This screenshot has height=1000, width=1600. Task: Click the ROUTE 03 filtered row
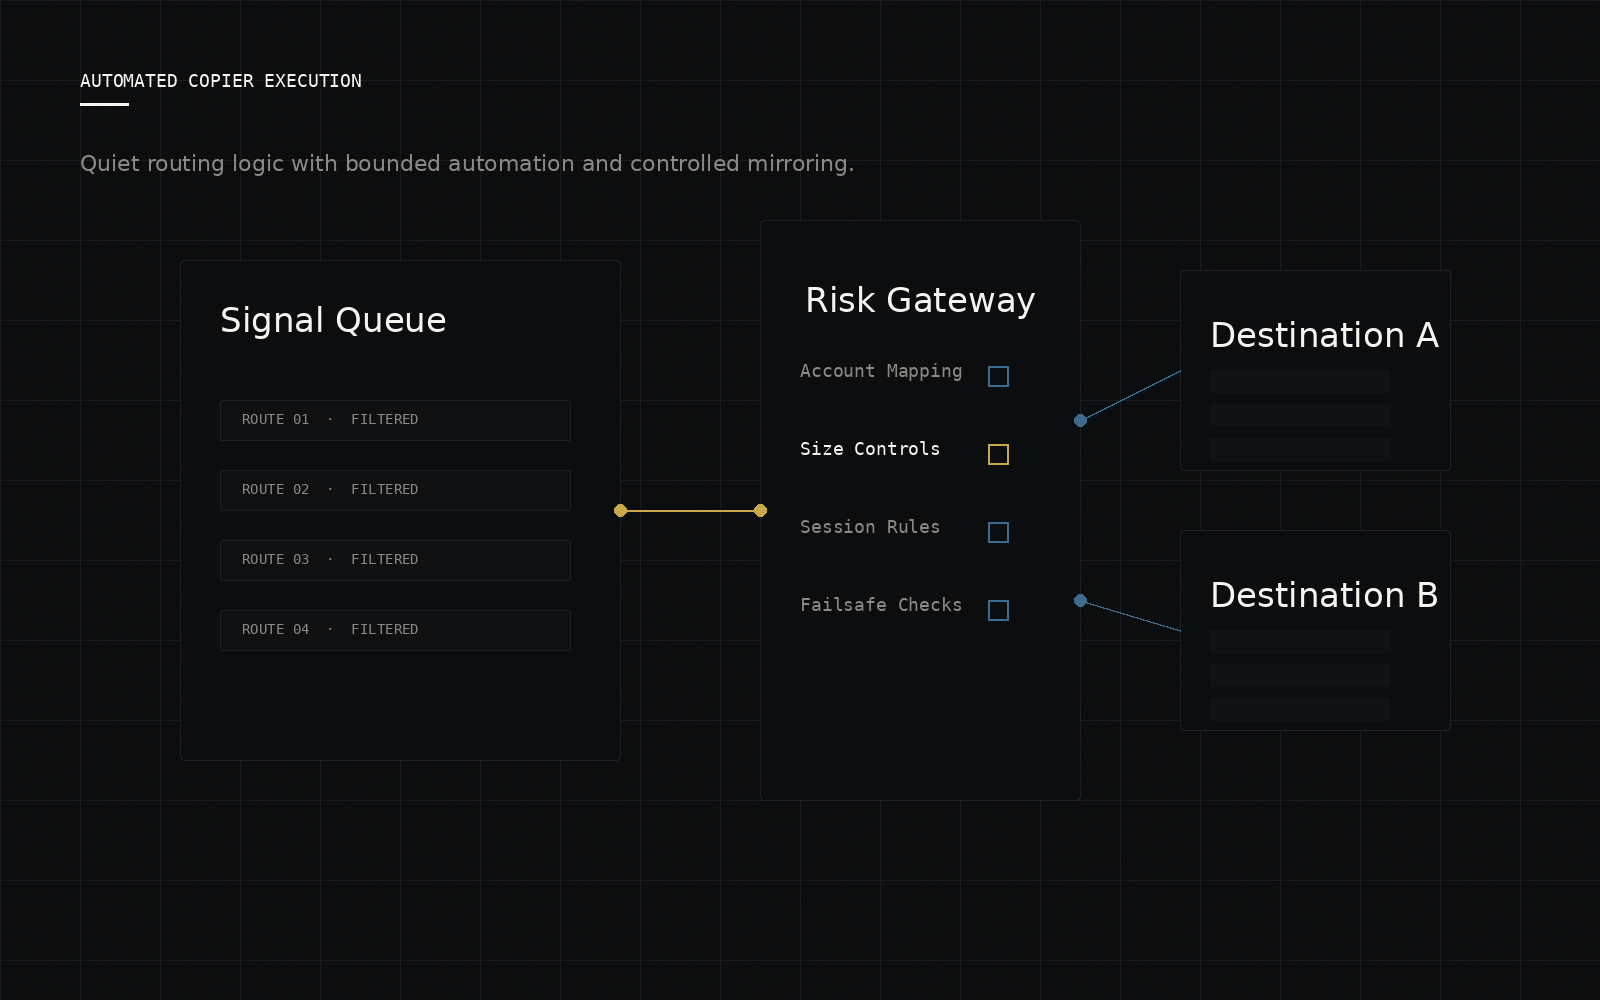pyautogui.click(x=395, y=560)
